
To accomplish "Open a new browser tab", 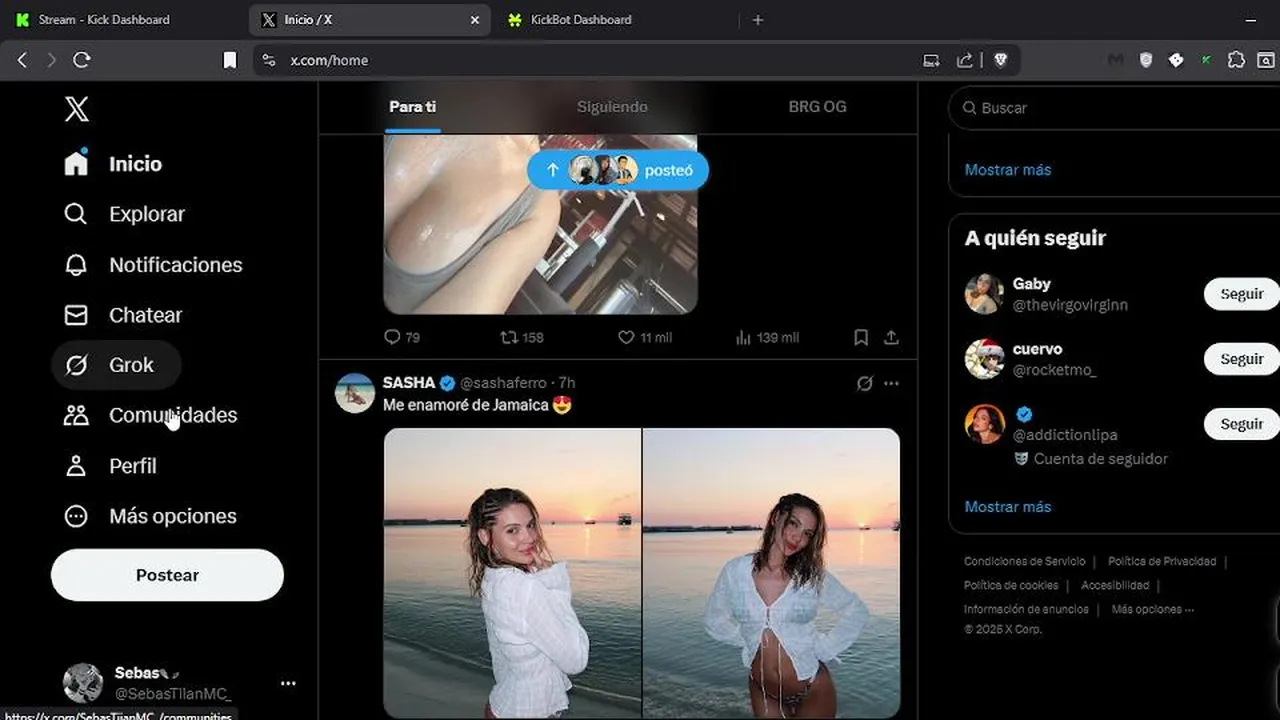I will 757,20.
